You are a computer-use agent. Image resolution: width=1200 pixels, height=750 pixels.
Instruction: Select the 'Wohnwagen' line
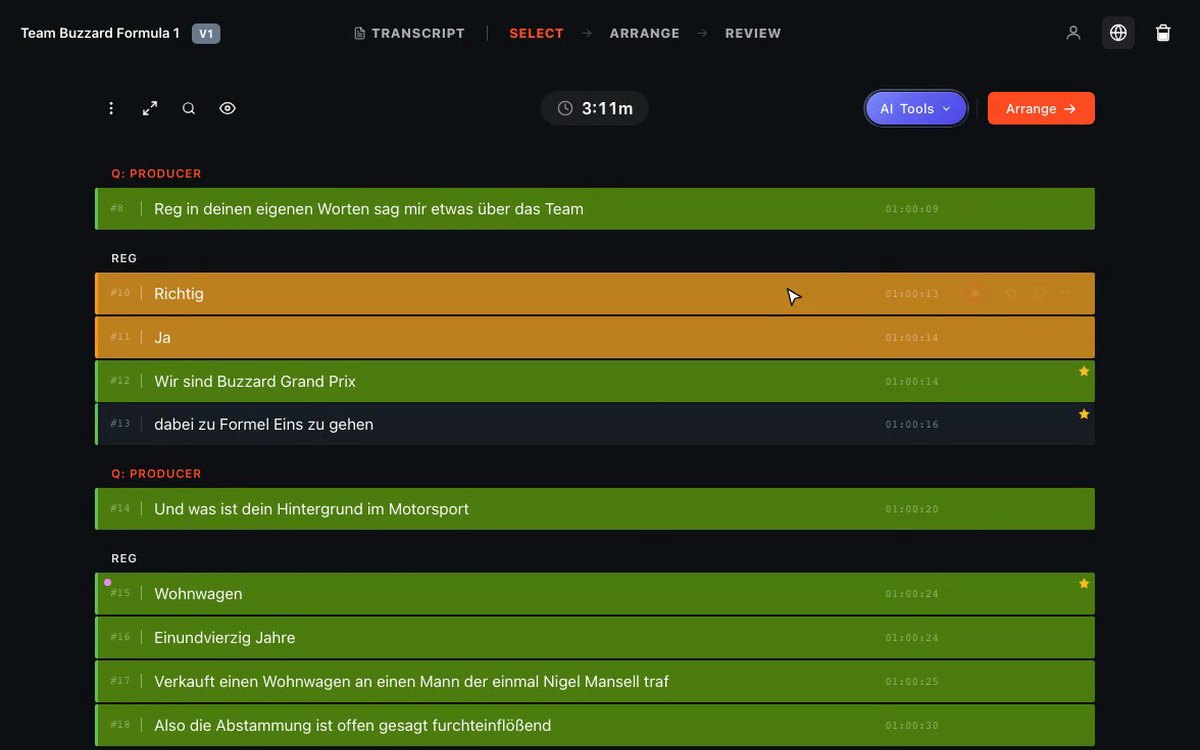click(595, 593)
